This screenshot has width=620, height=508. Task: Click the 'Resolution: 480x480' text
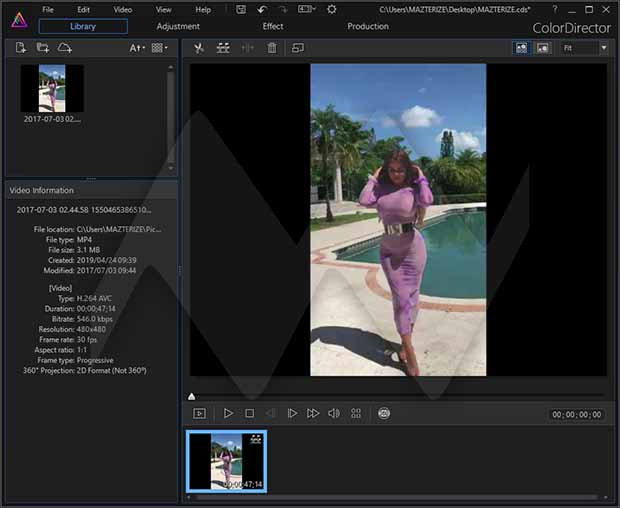point(72,329)
